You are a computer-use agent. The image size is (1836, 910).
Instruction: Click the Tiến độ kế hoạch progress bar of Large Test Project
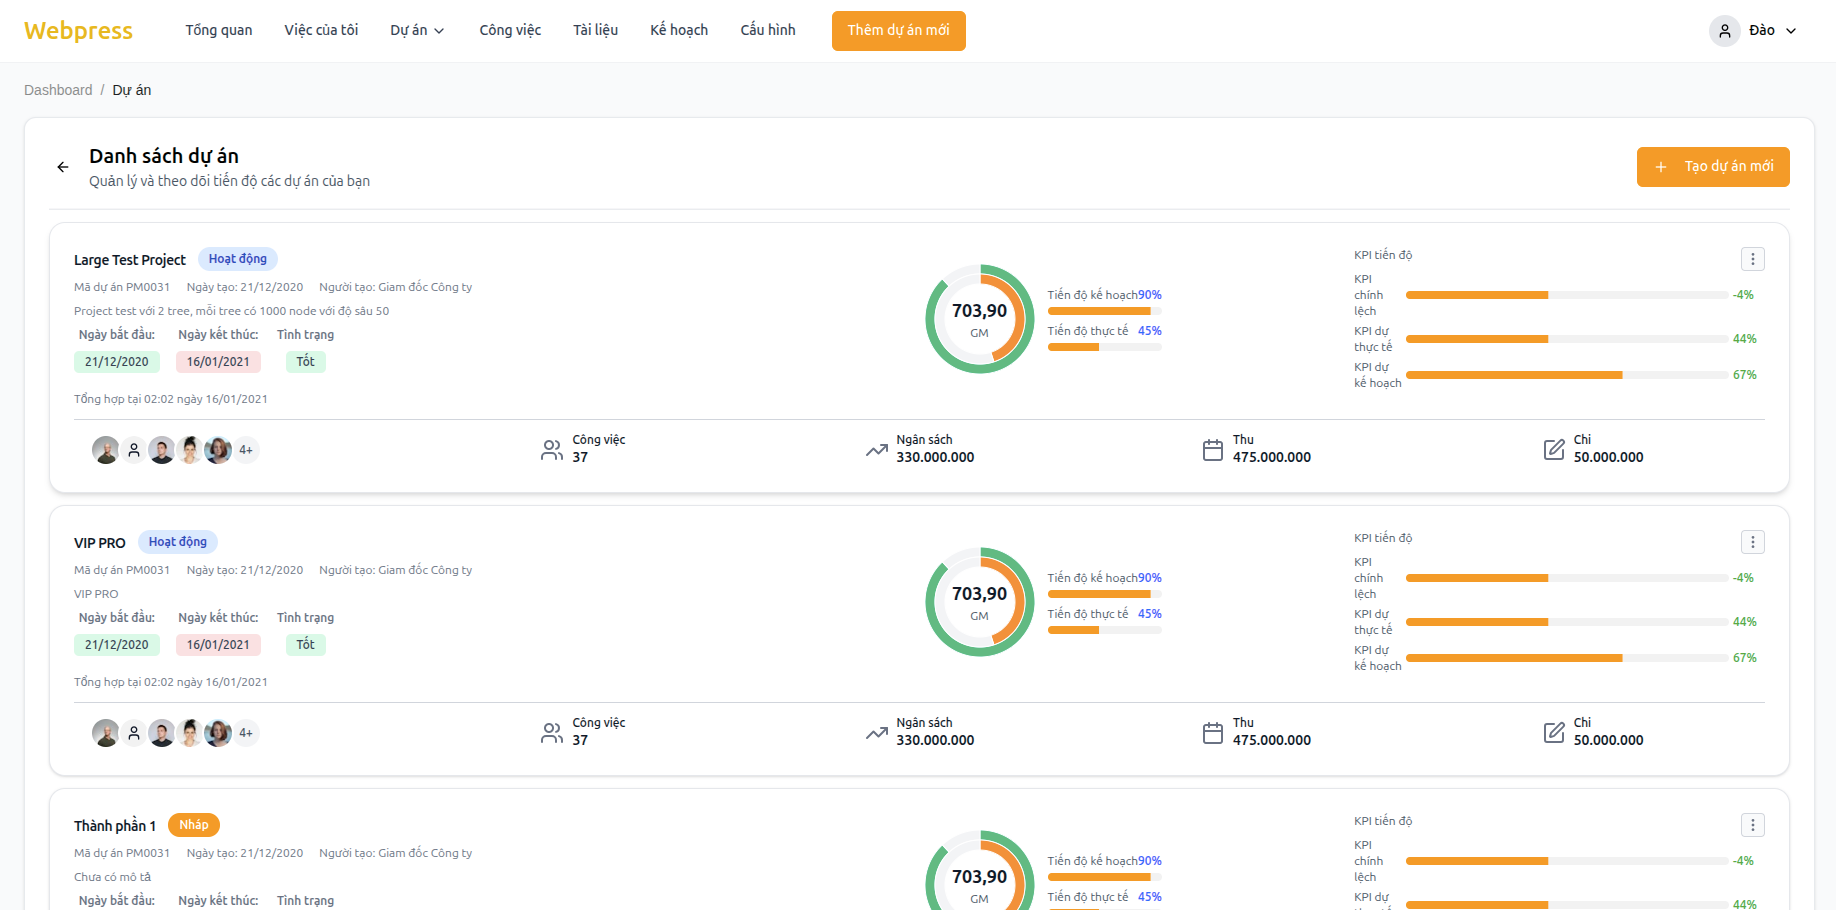click(x=1104, y=311)
